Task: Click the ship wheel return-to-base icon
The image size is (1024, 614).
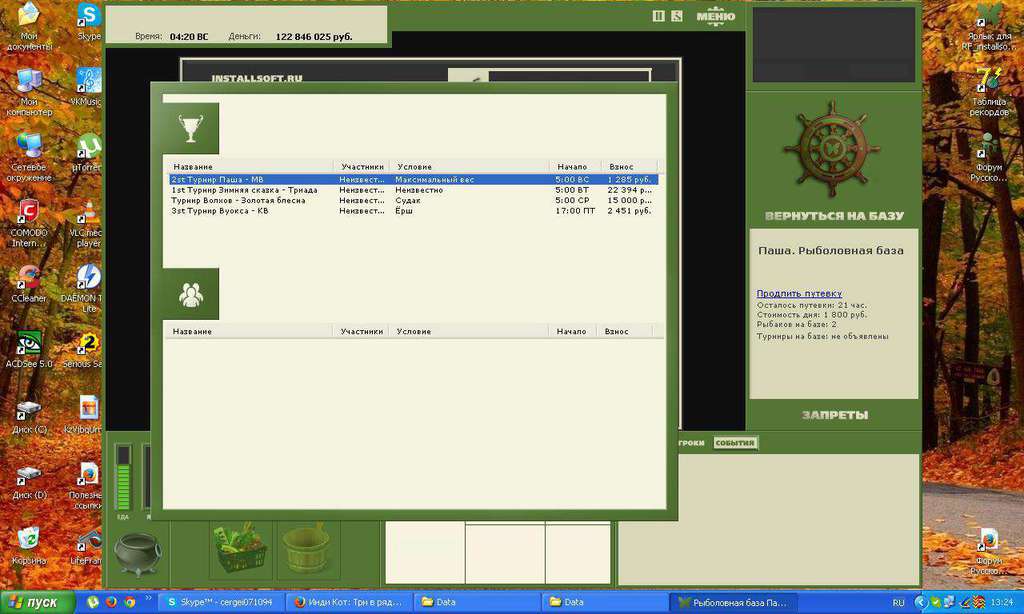Action: [830, 151]
